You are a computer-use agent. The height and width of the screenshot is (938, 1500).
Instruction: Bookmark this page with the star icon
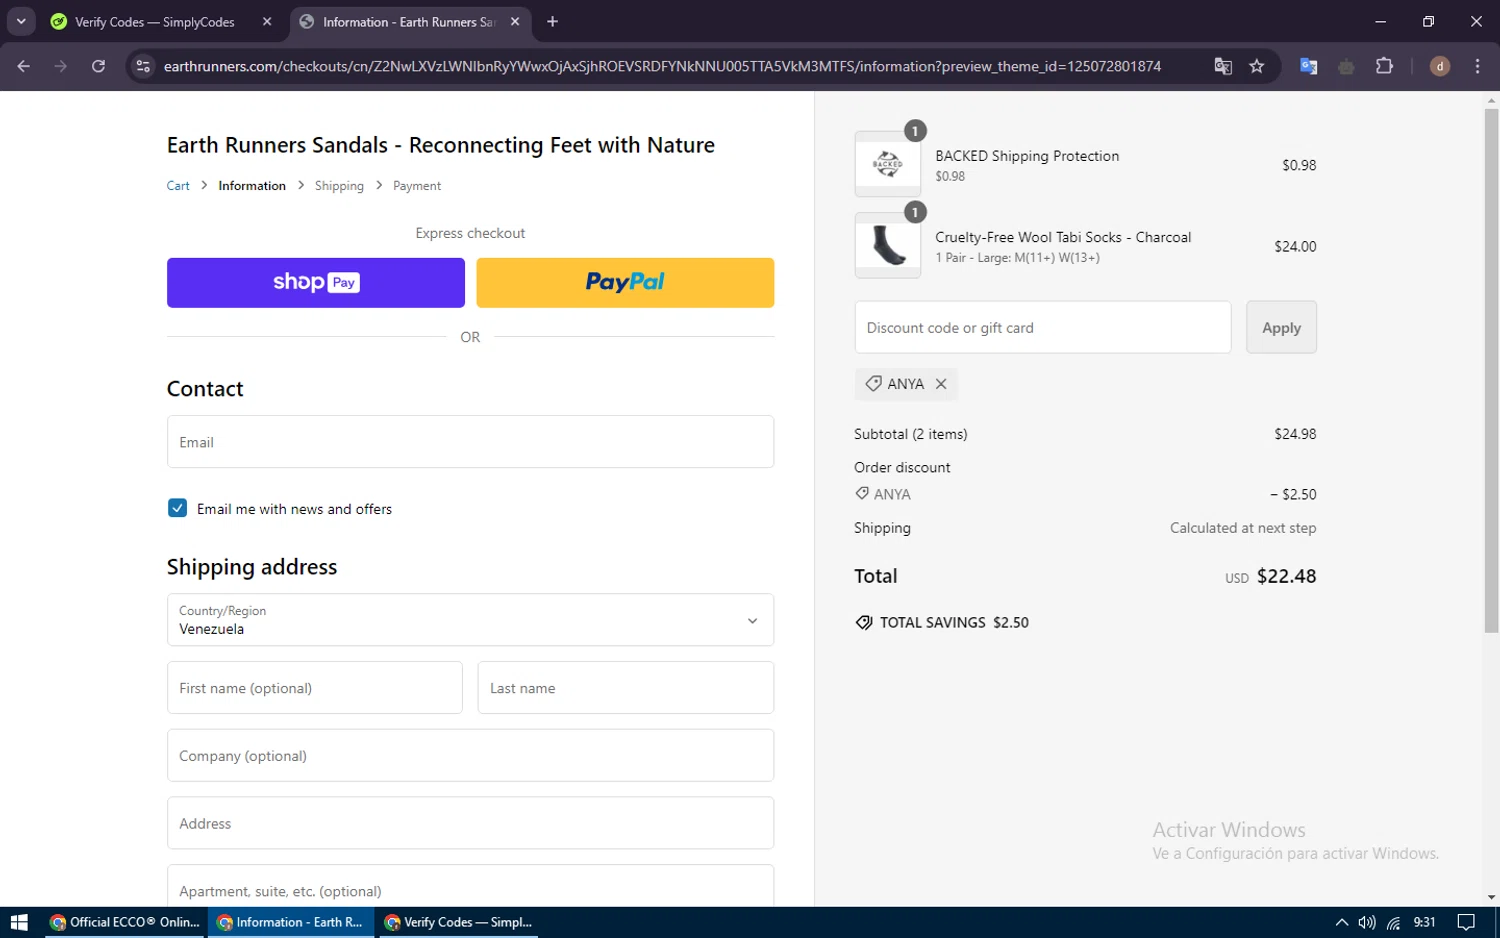click(x=1257, y=66)
